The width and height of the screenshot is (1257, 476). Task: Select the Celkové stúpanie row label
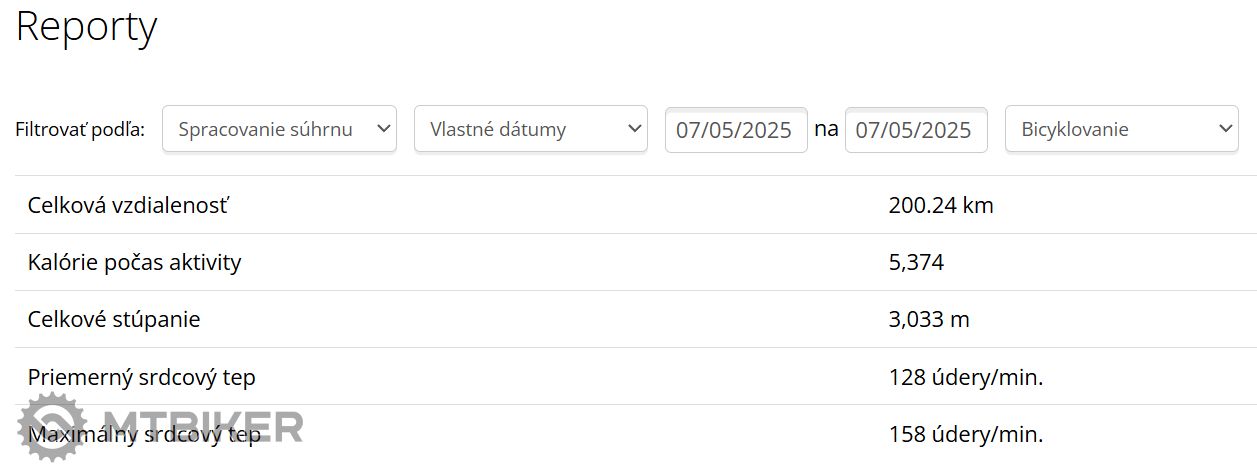[x=114, y=320]
